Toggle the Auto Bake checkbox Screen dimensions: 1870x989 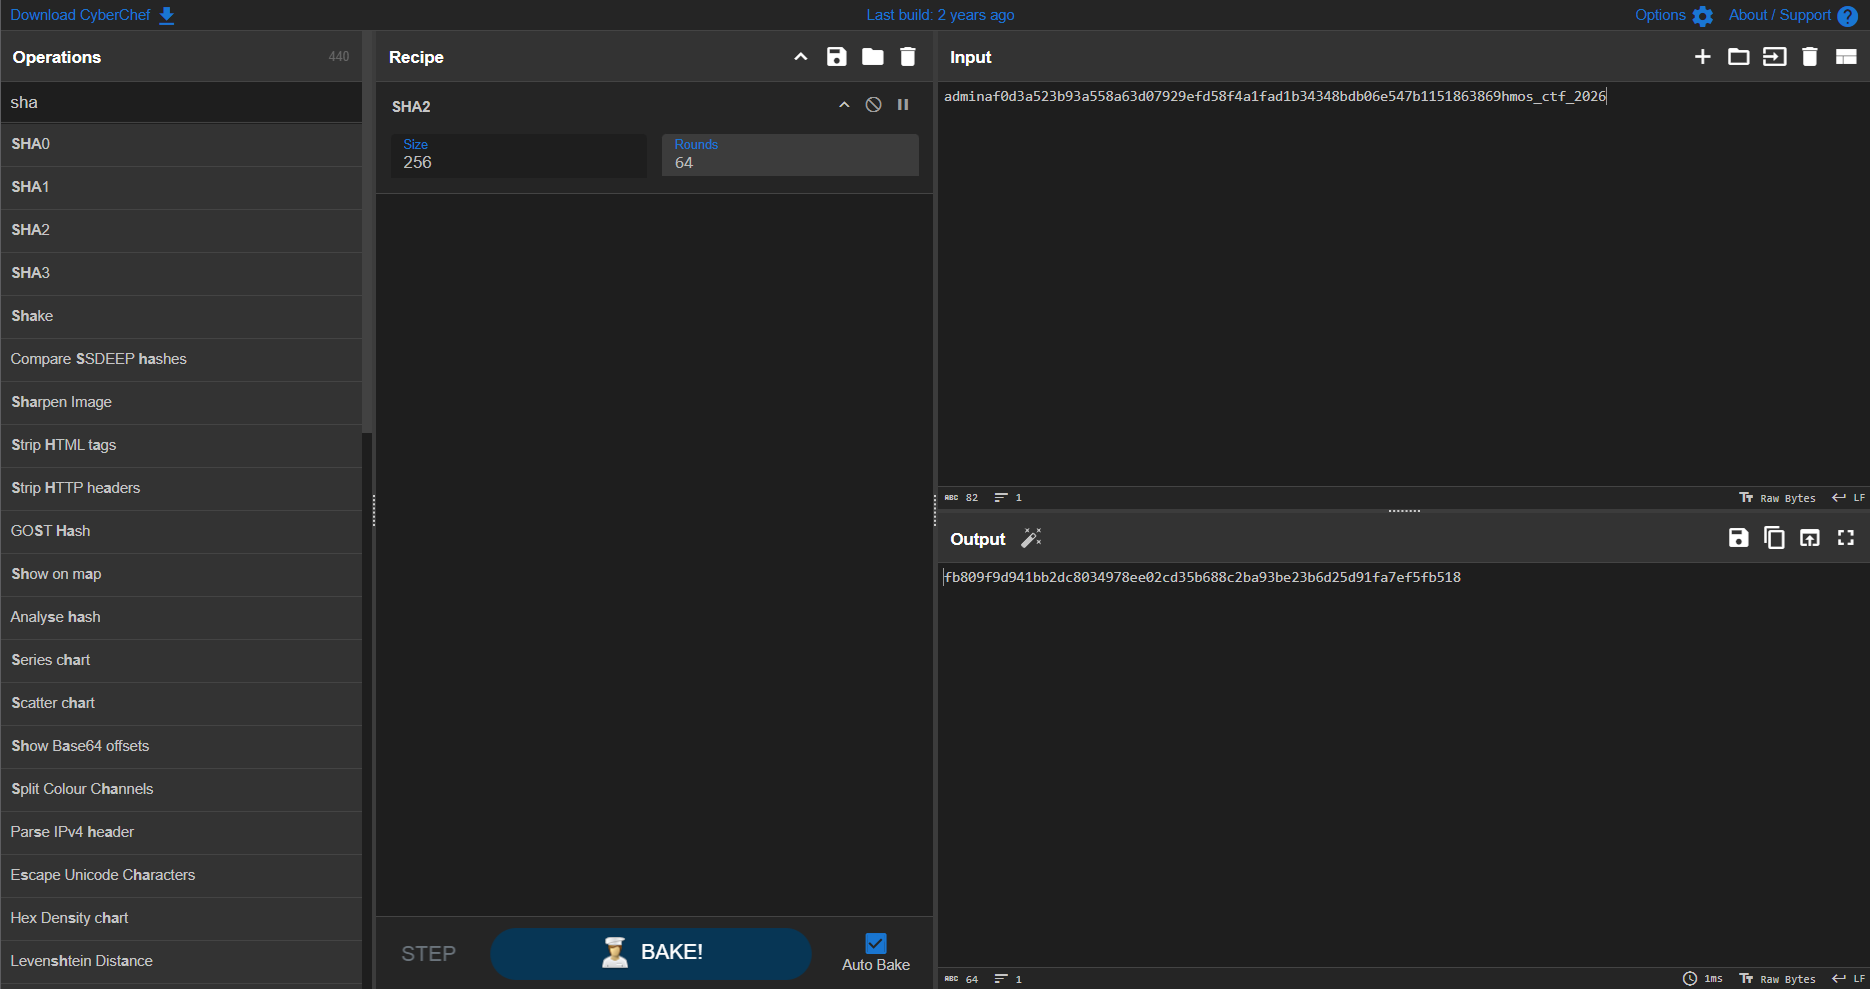coord(876,943)
